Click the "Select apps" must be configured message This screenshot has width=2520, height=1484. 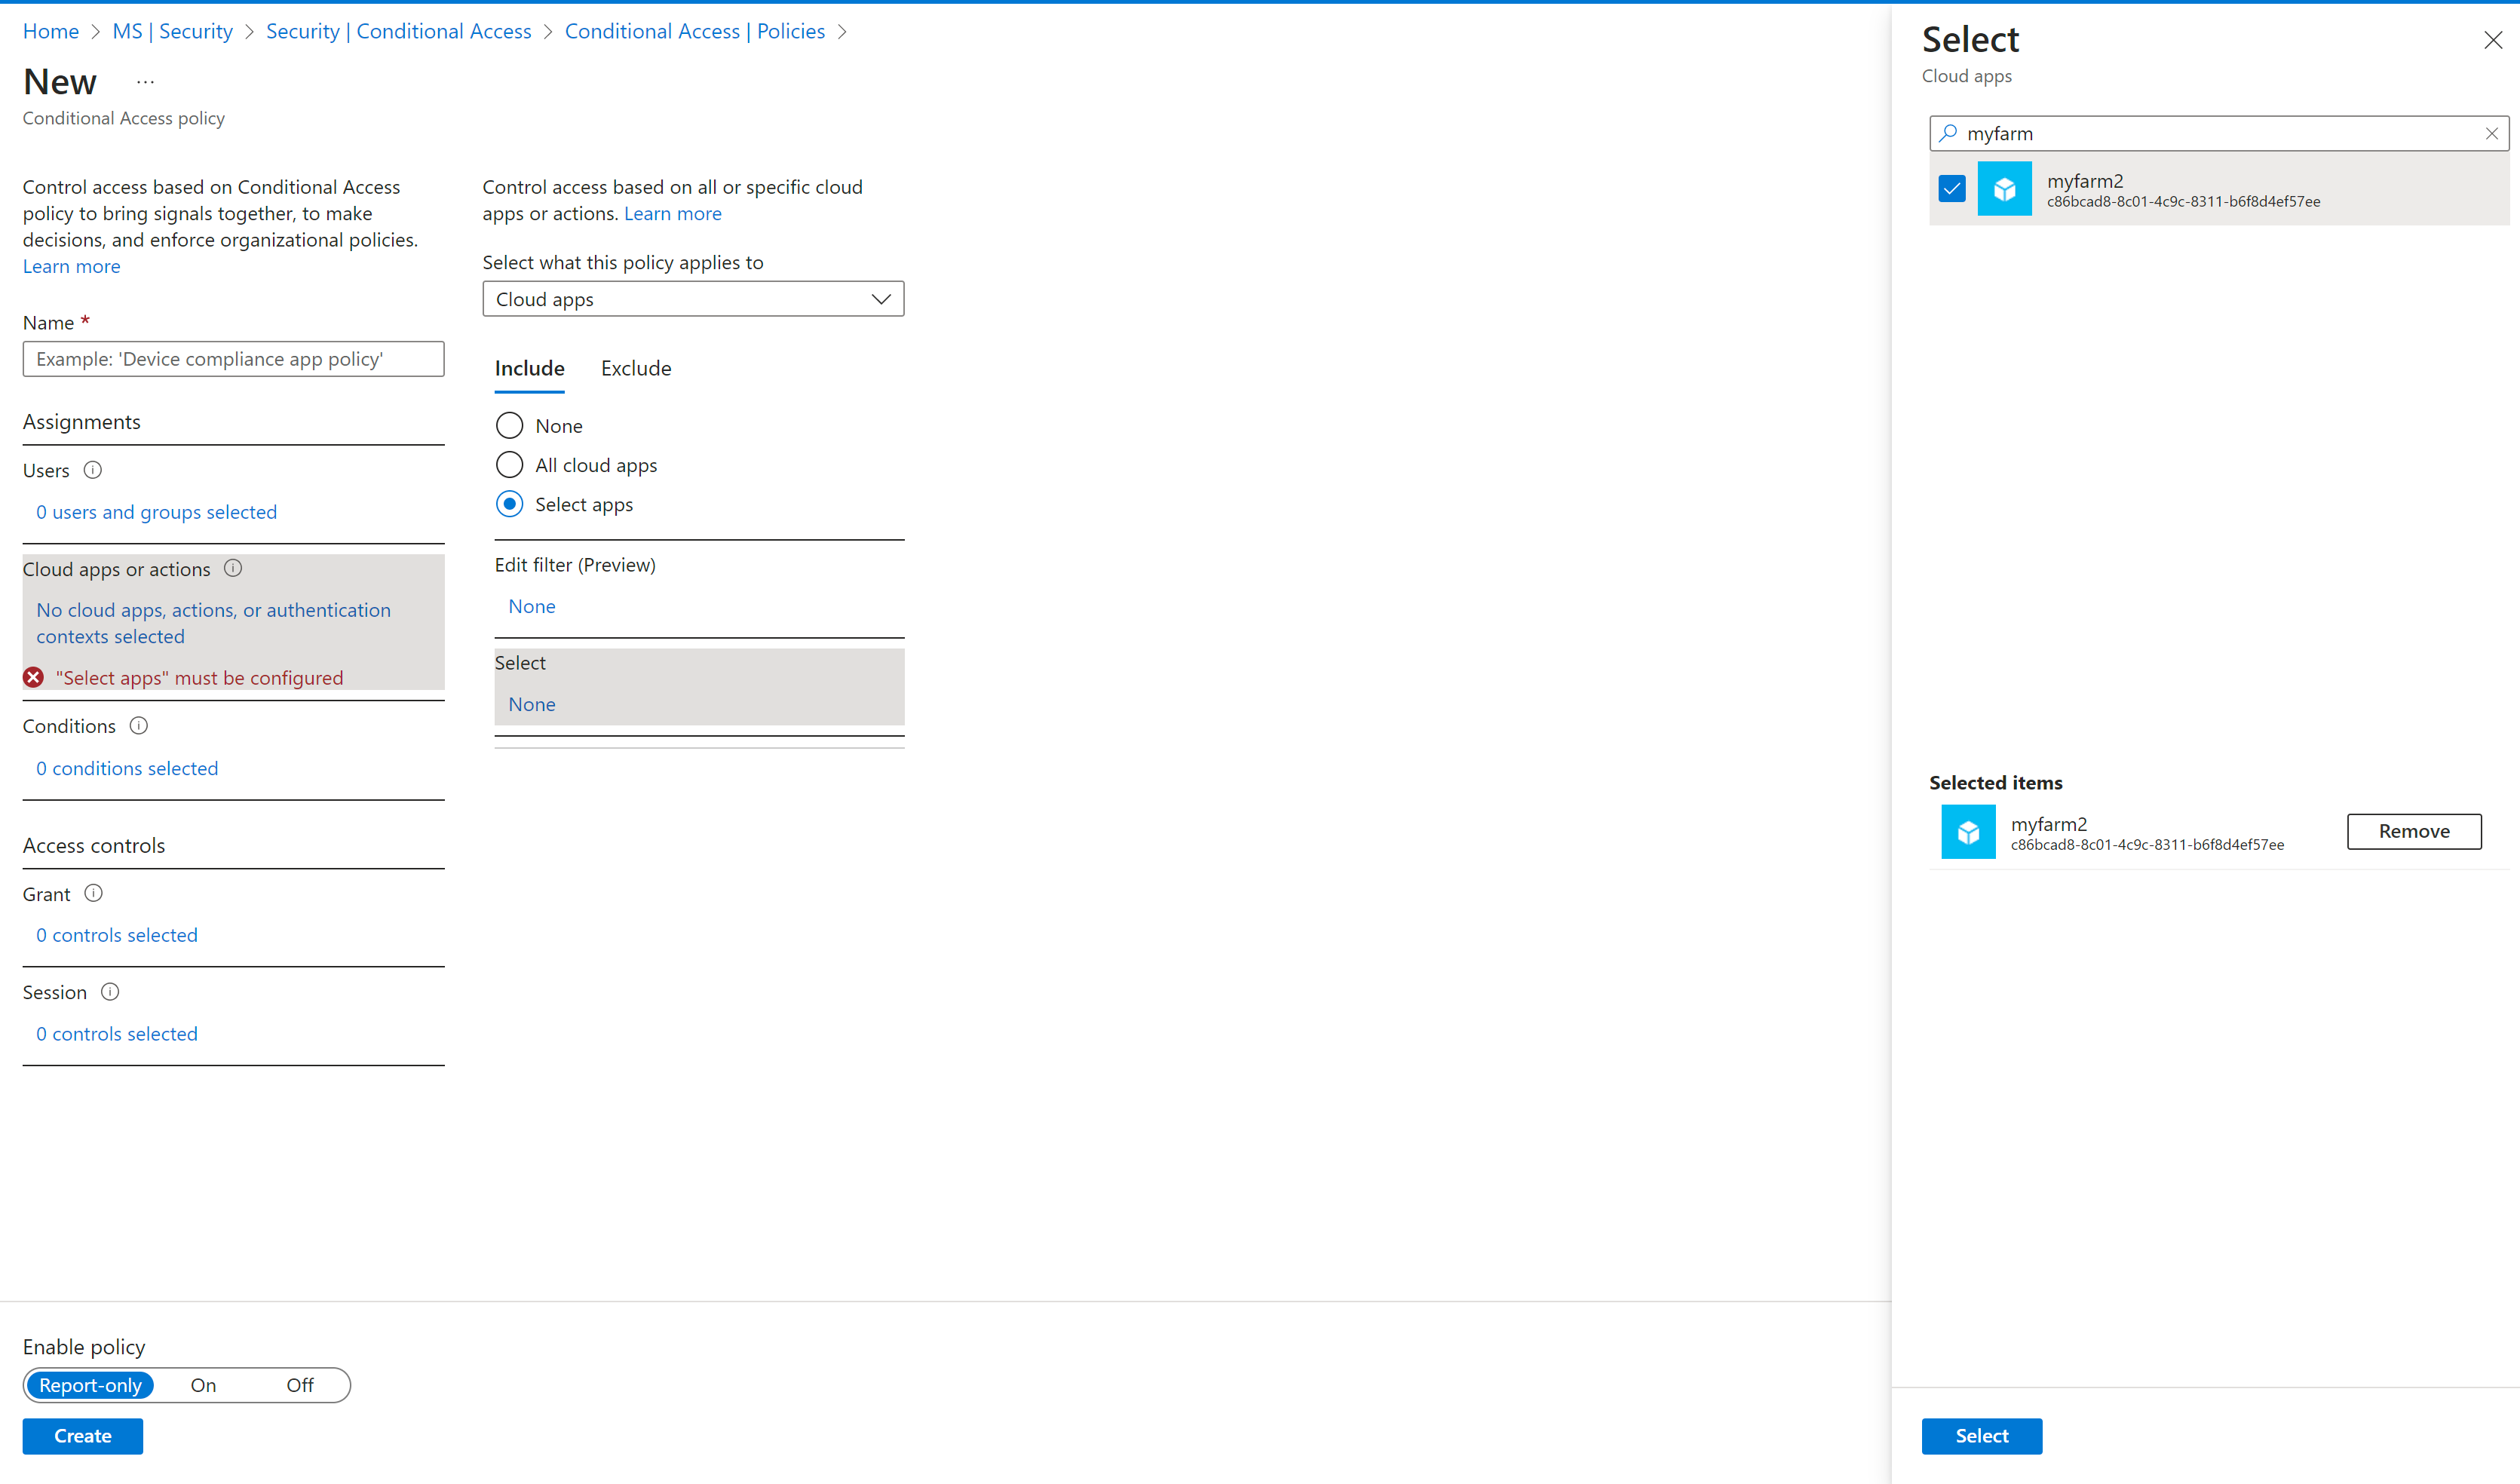[x=199, y=678]
